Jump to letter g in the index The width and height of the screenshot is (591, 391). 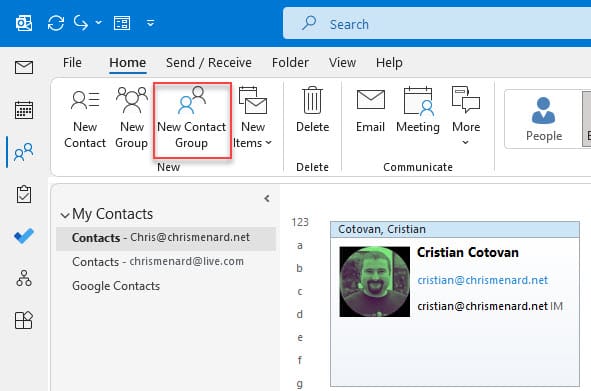[x=300, y=384]
